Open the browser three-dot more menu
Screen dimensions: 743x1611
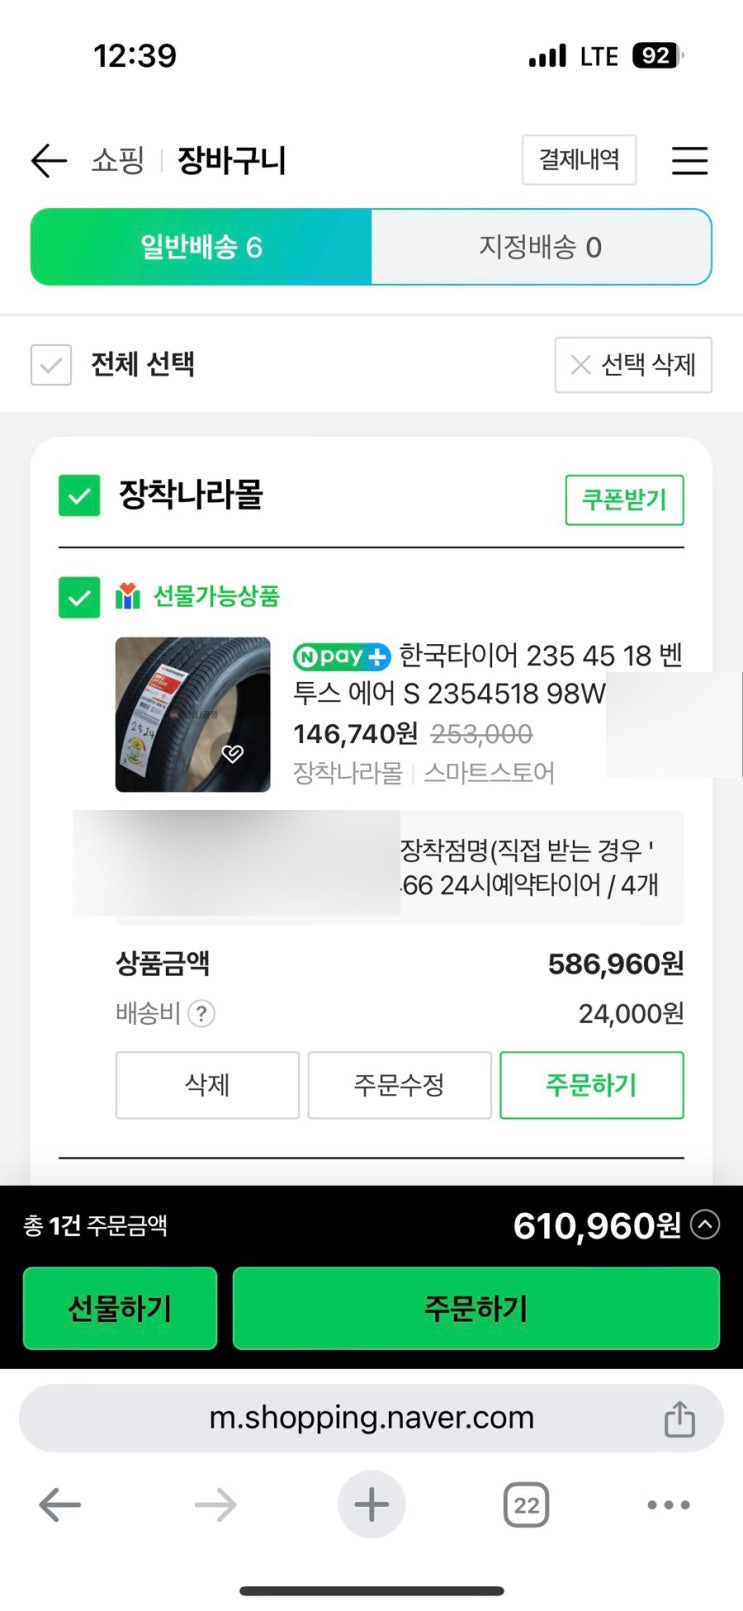coord(668,1504)
